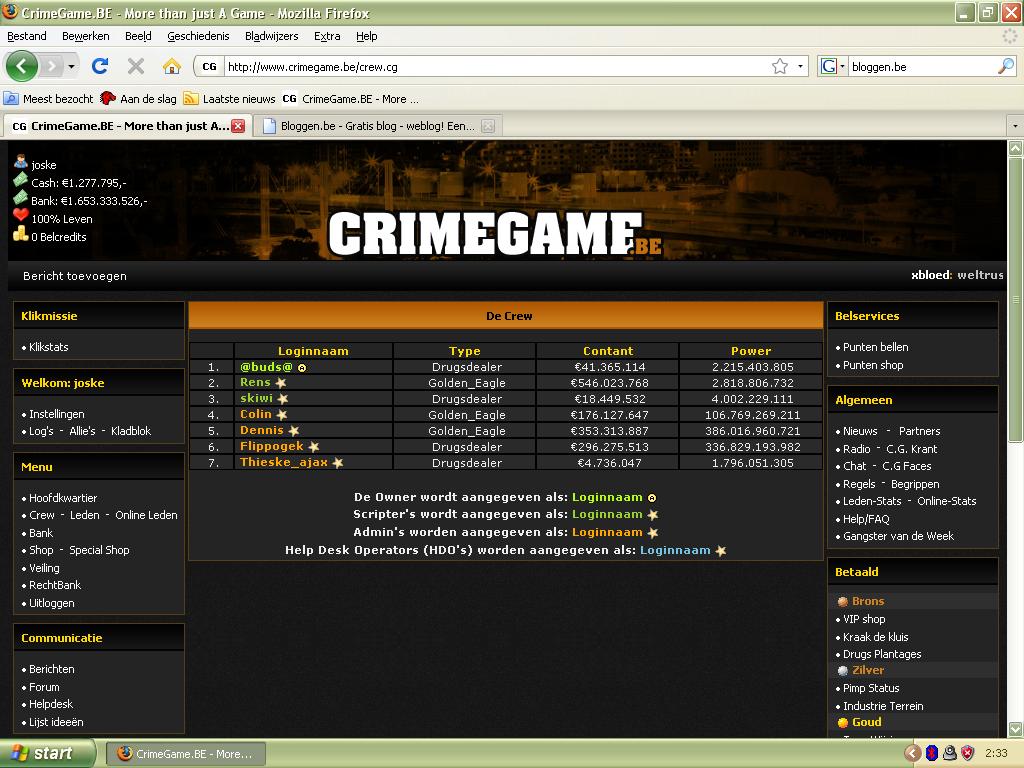Click the Zilver medal icon

842,671
